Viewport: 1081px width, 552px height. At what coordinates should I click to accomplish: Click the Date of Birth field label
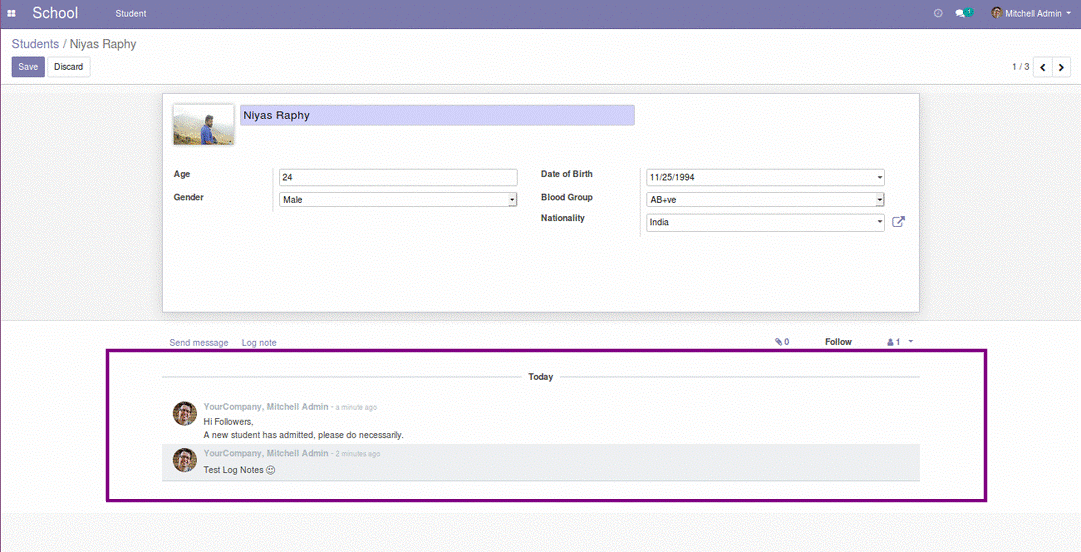pyautogui.click(x=567, y=174)
